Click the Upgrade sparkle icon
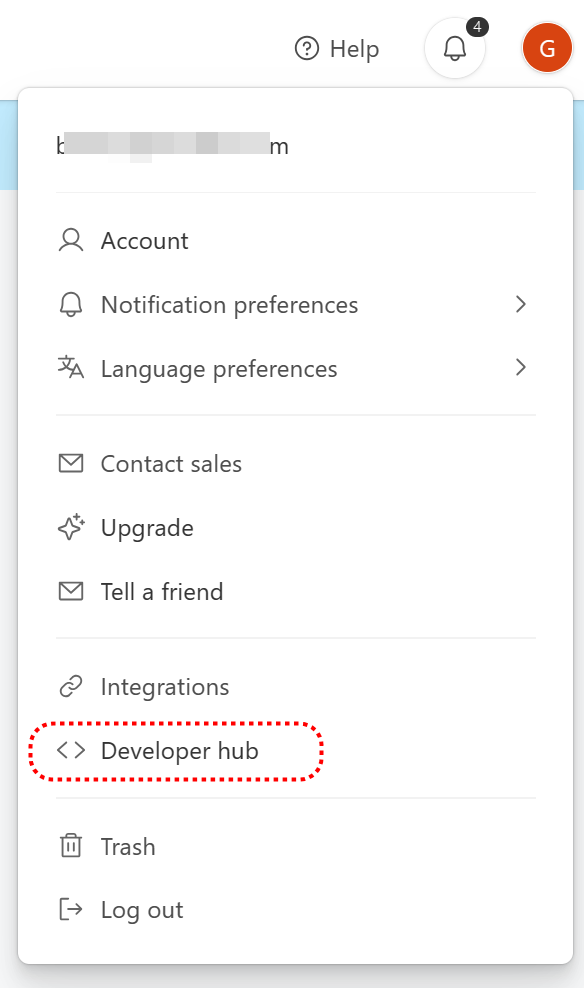The height and width of the screenshot is (988, 584). point(71,527)
